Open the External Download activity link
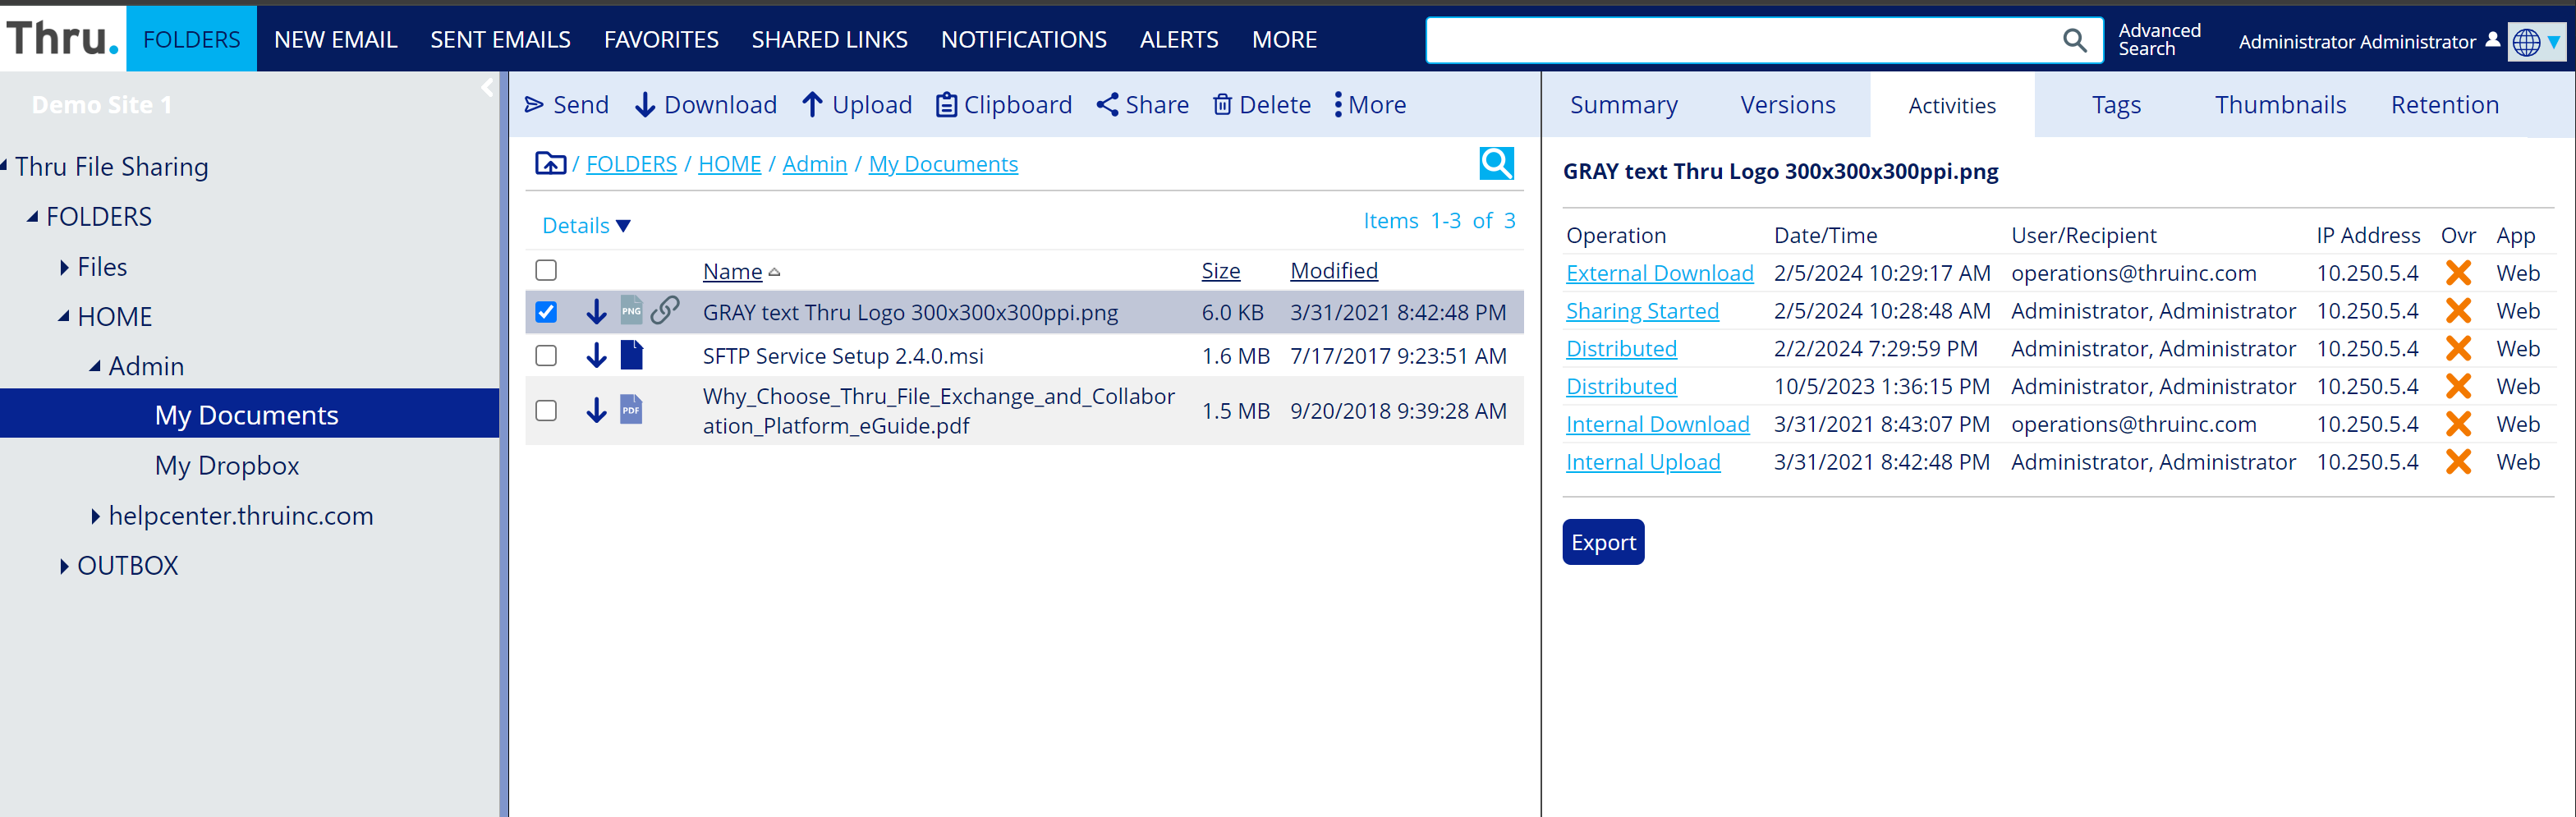 click(x=1659, y=273)
